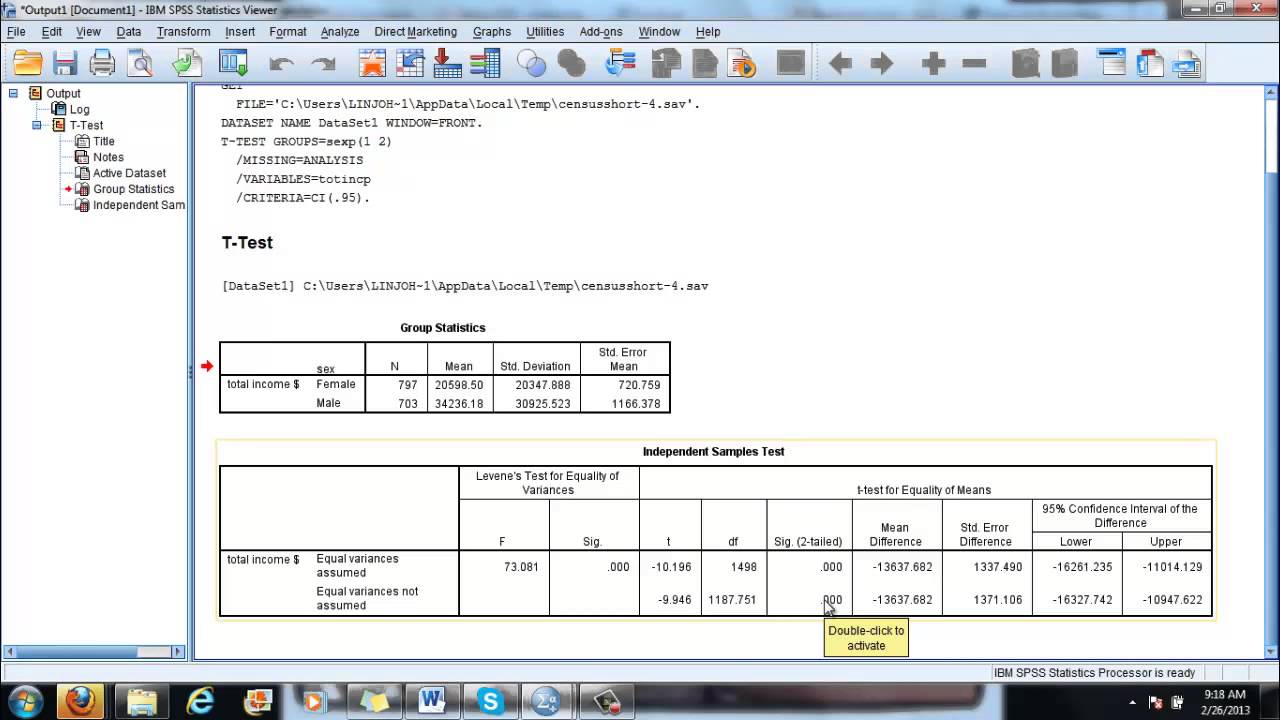Click the df value 1187.751
The image size is (1280, 720).
(x=733, y=600)
